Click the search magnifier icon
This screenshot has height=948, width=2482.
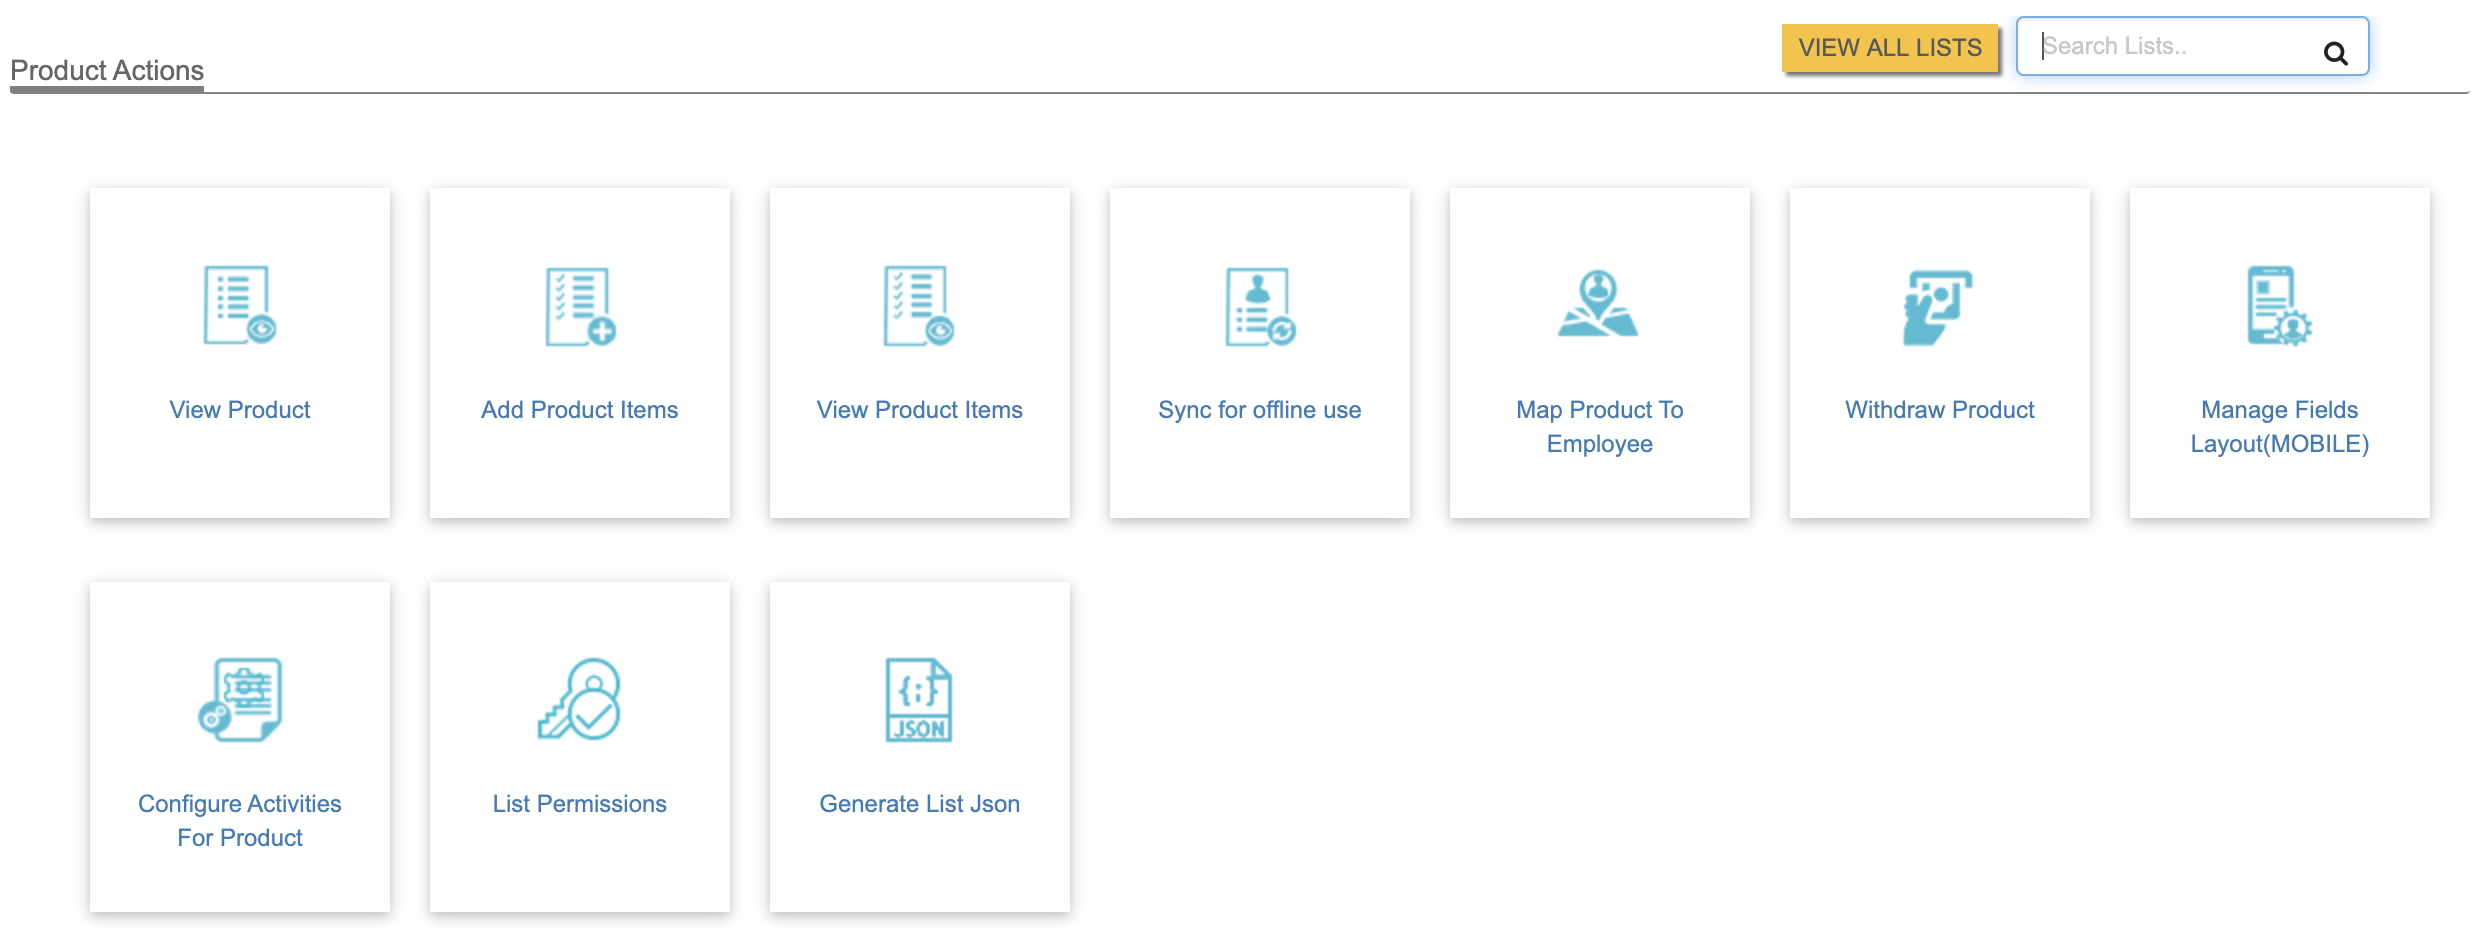pos(2335,53)
